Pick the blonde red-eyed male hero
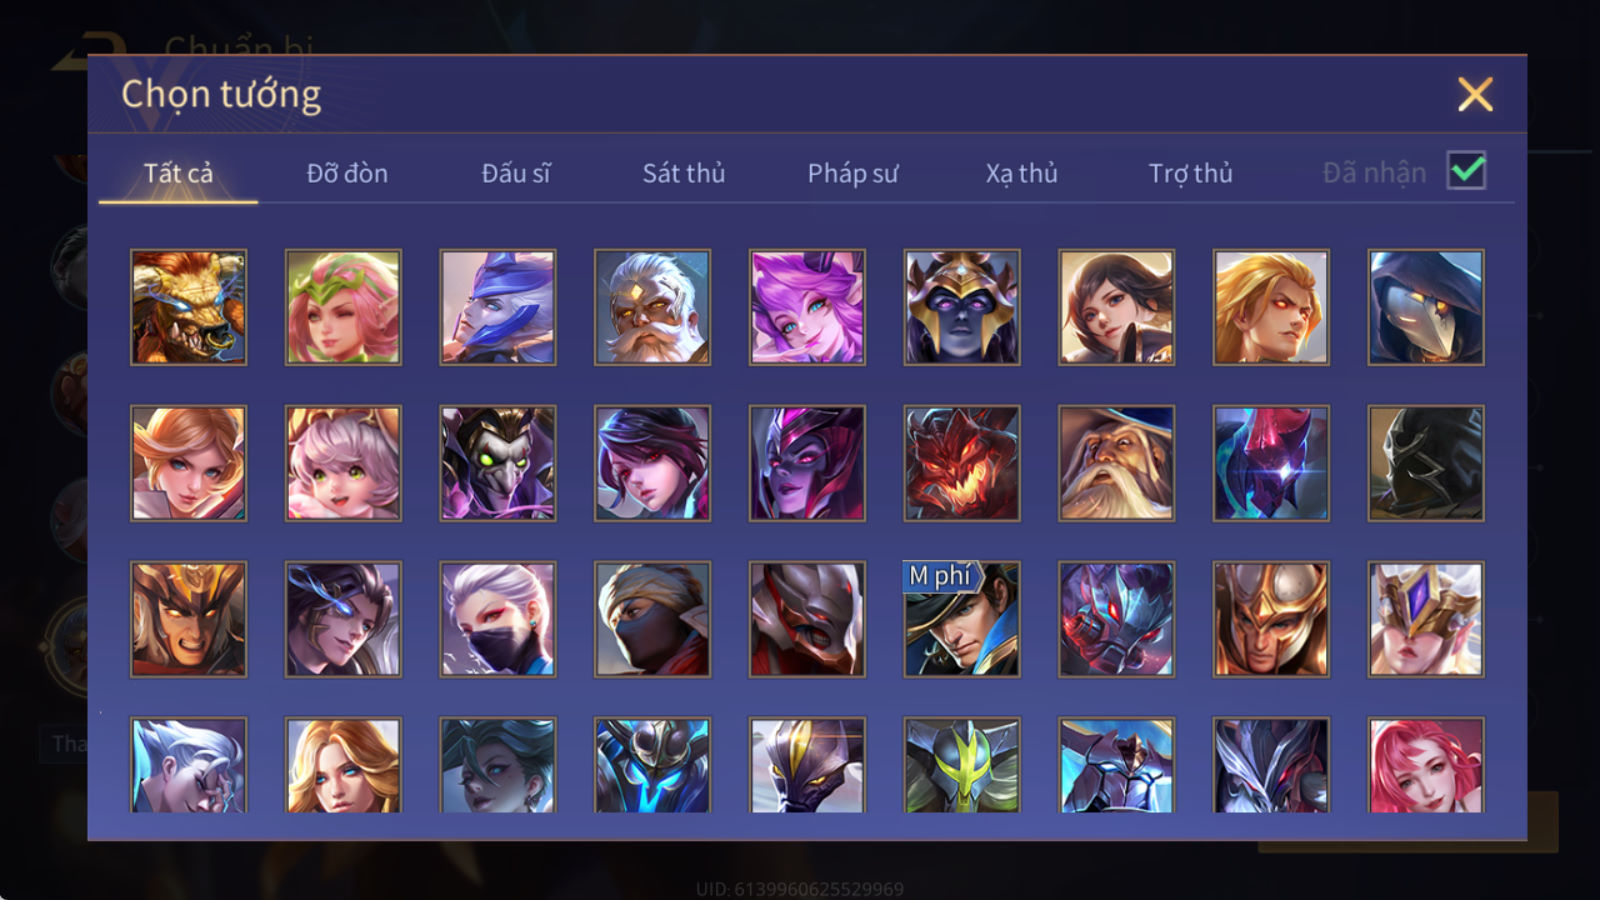 pyautogui.click(x=1271, y=307)
